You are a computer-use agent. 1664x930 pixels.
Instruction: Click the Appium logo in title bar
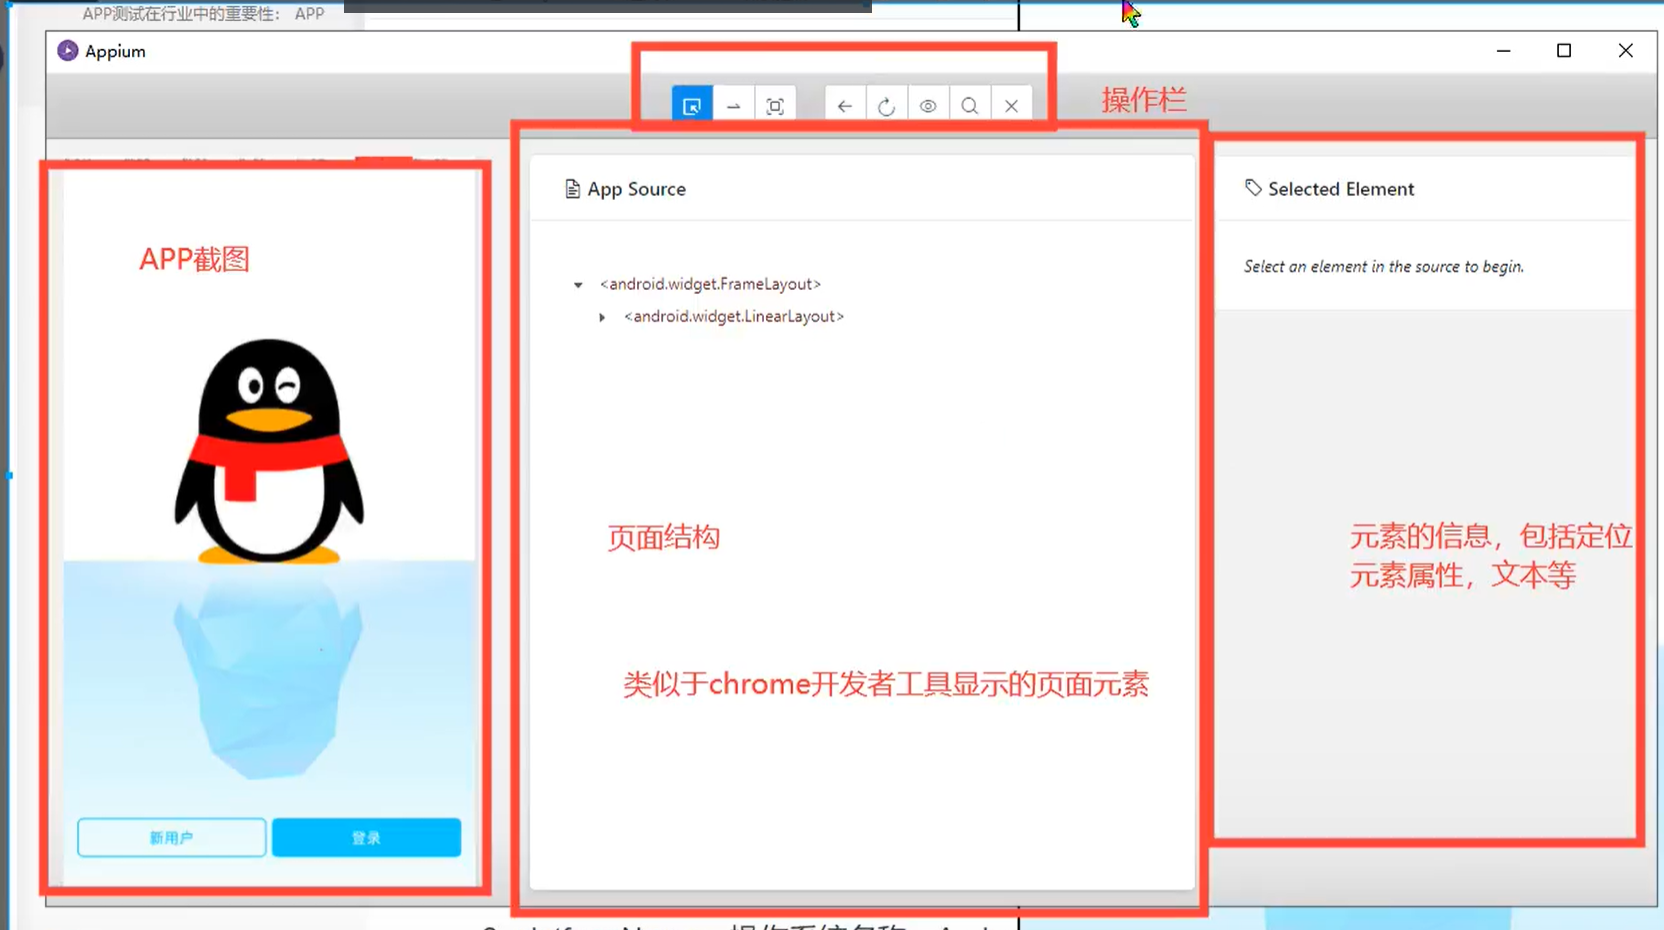[68, 51]
